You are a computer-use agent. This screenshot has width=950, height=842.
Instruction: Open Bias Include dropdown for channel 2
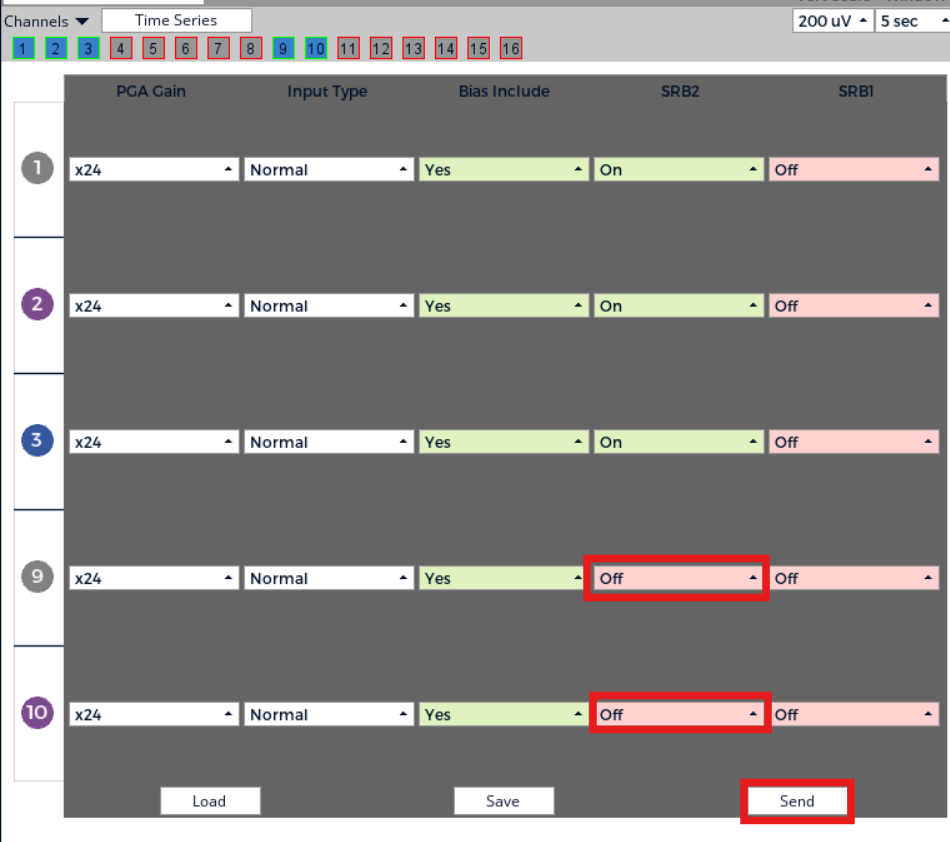503,306
